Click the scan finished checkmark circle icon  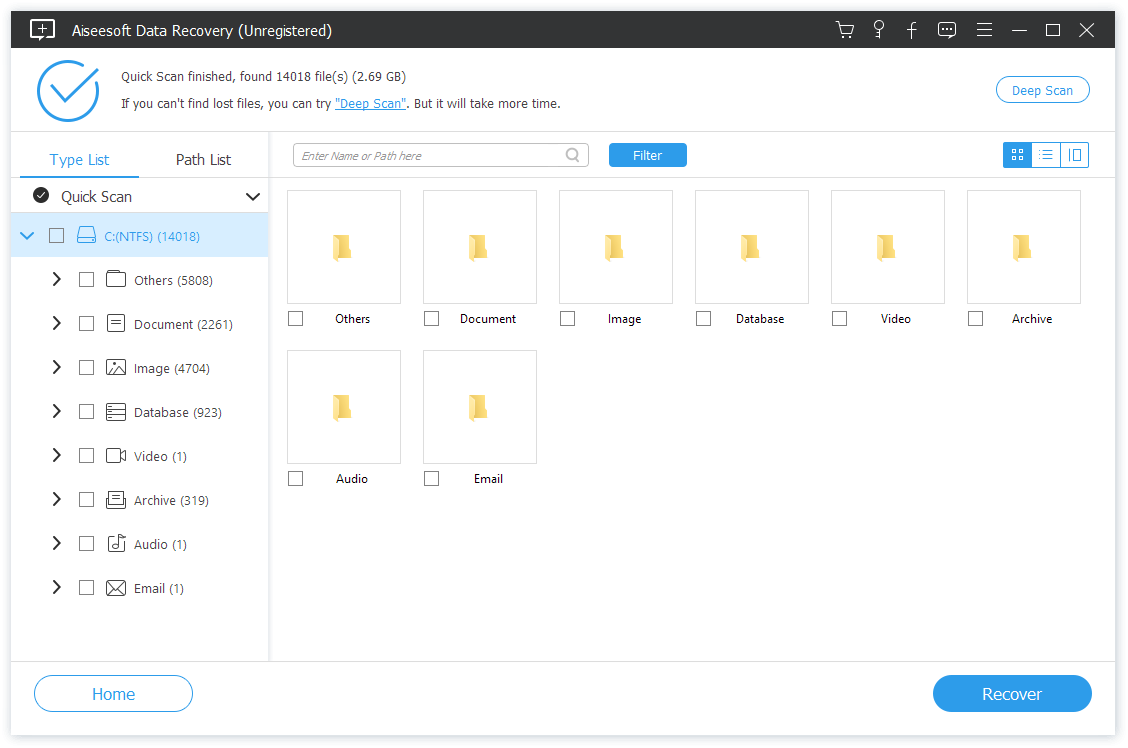tap(68, 91)
